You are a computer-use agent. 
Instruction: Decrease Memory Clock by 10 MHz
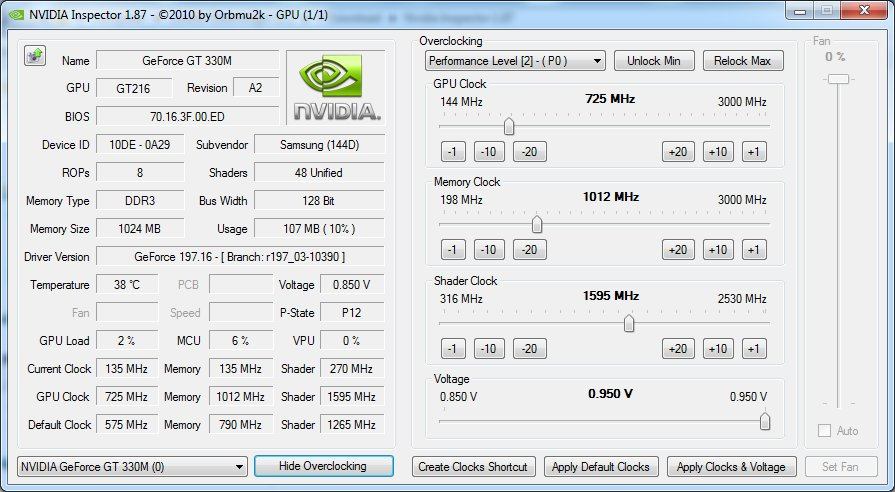click(489, 250)
